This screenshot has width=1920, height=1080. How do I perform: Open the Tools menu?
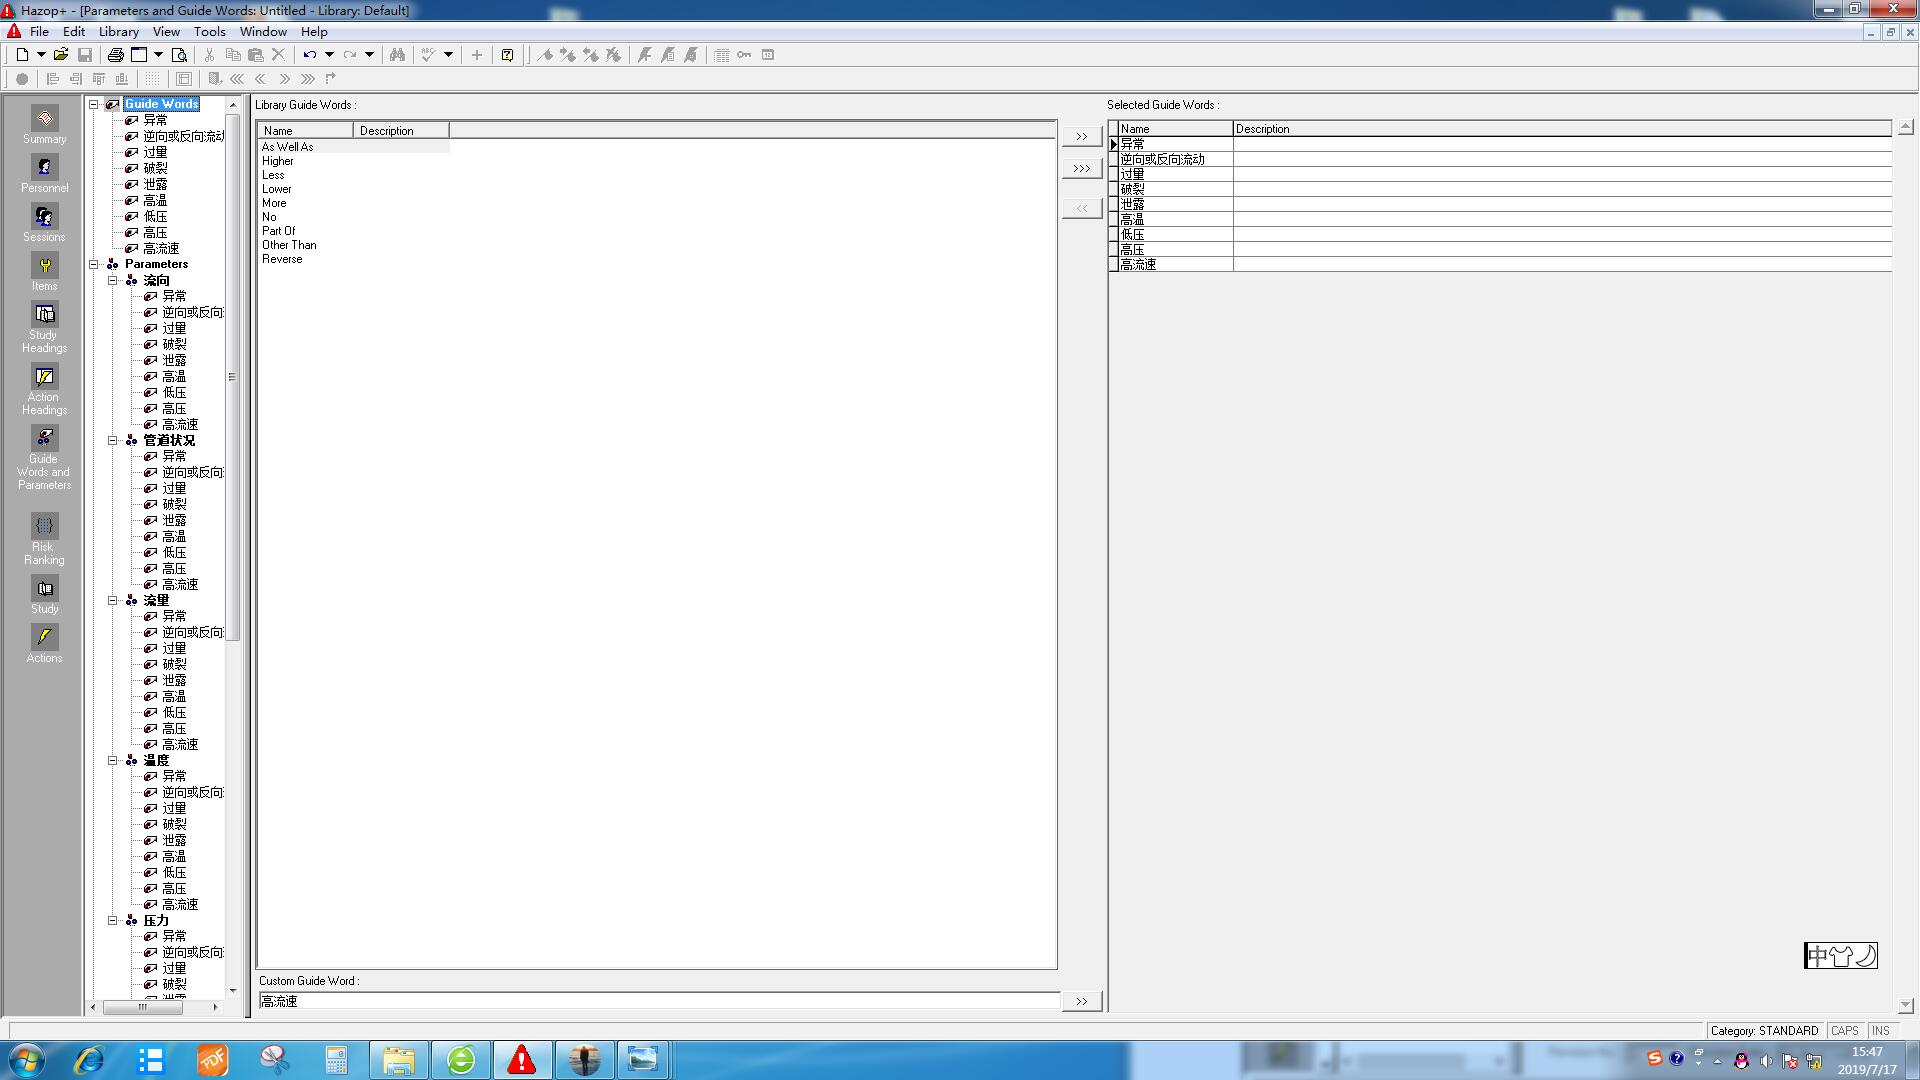click(209, 32)
